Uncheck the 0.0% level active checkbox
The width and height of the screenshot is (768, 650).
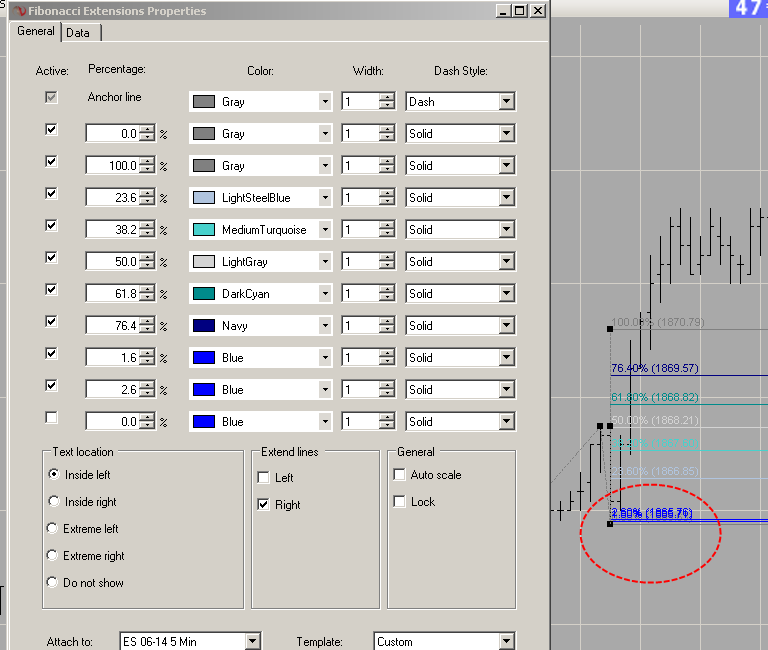[51, 130]
